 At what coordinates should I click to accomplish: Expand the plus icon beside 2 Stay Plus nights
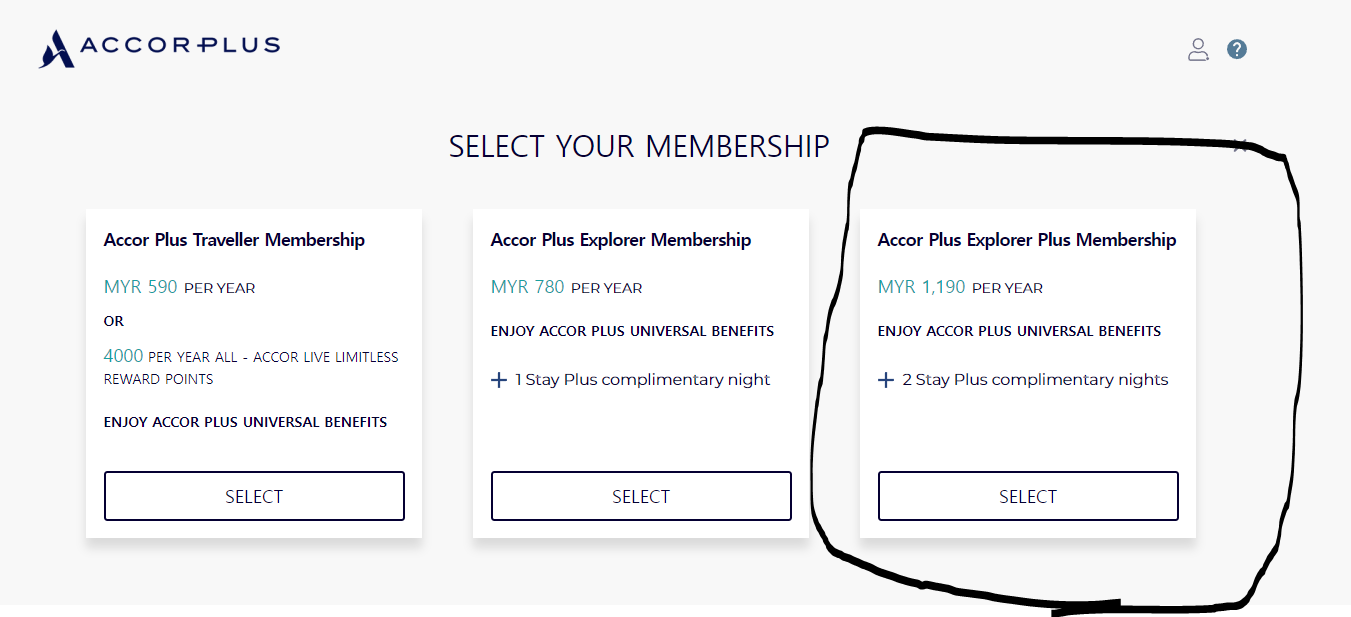click(886, 380)
